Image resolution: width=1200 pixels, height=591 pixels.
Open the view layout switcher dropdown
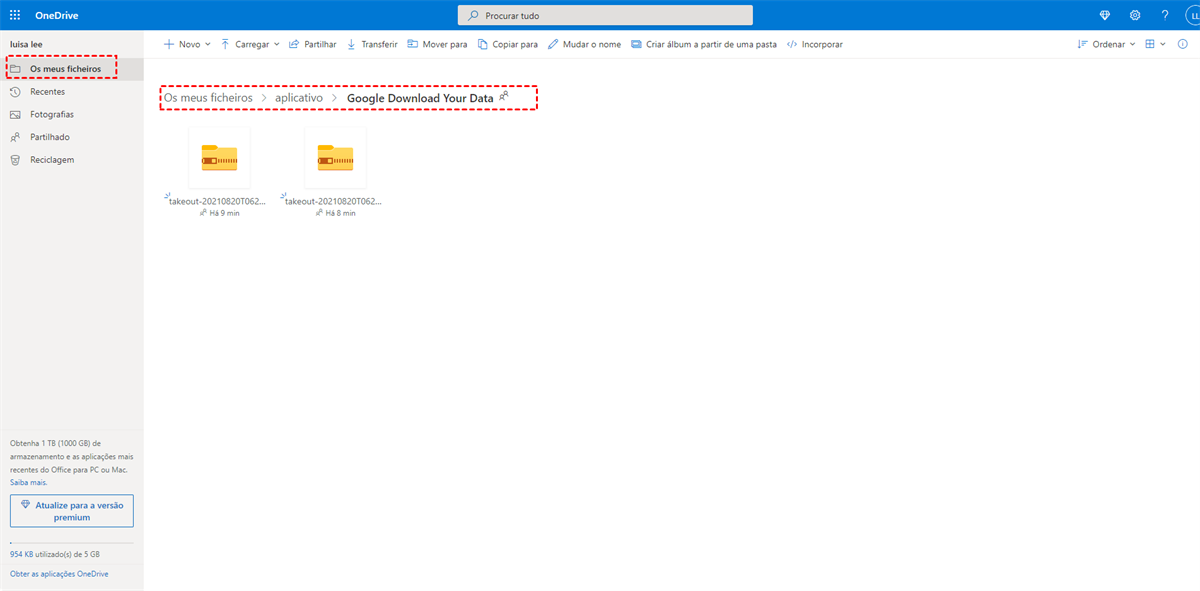coord(1155,44)
